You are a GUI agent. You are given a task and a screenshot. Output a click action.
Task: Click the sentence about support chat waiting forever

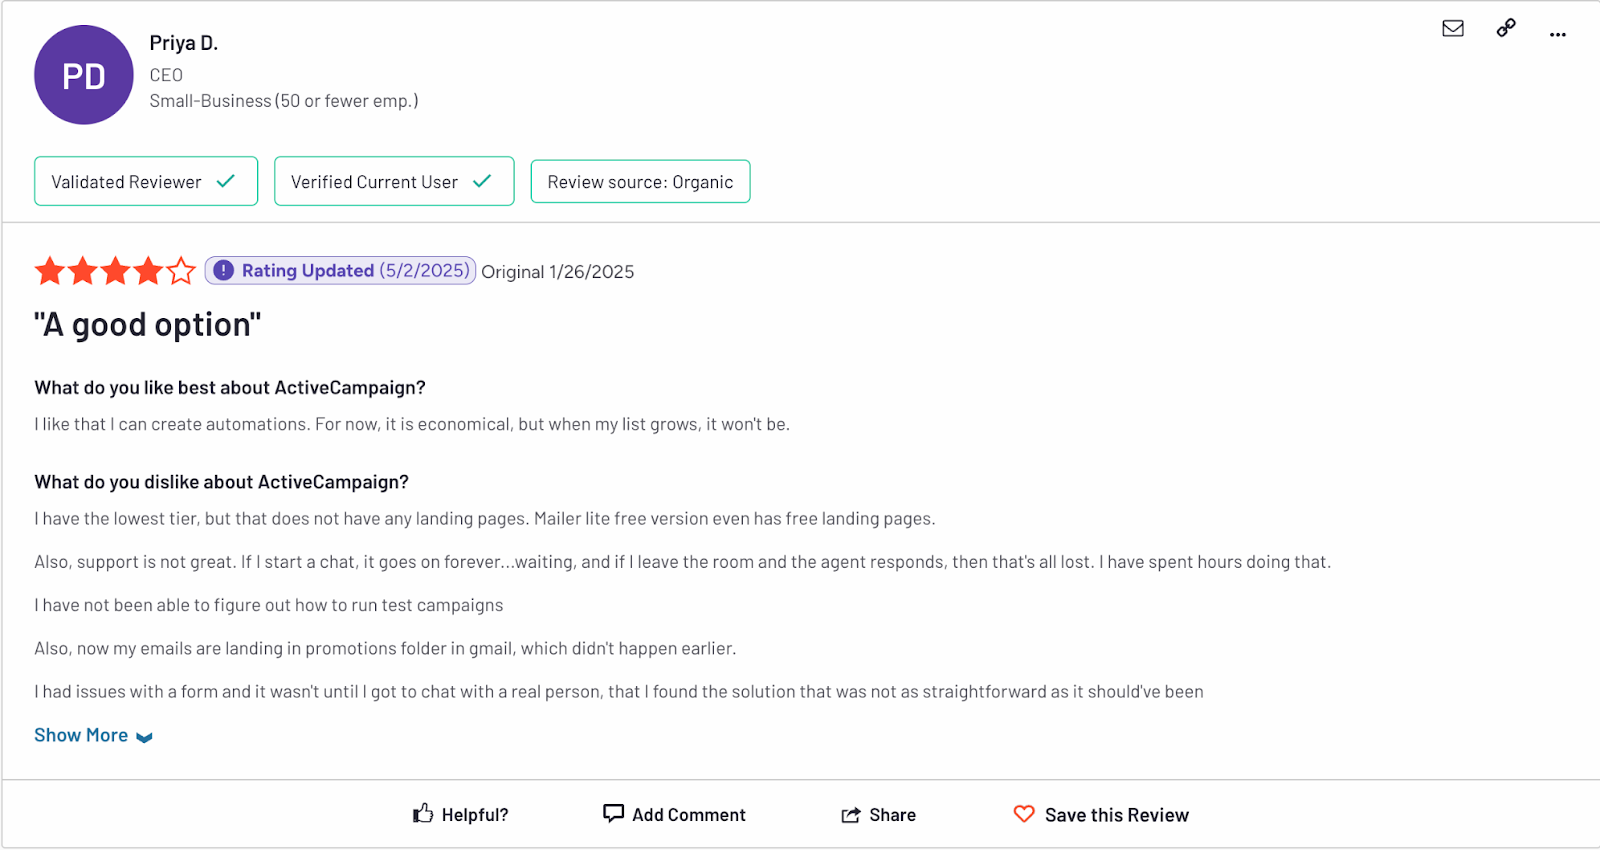click(x=683, y=562)
